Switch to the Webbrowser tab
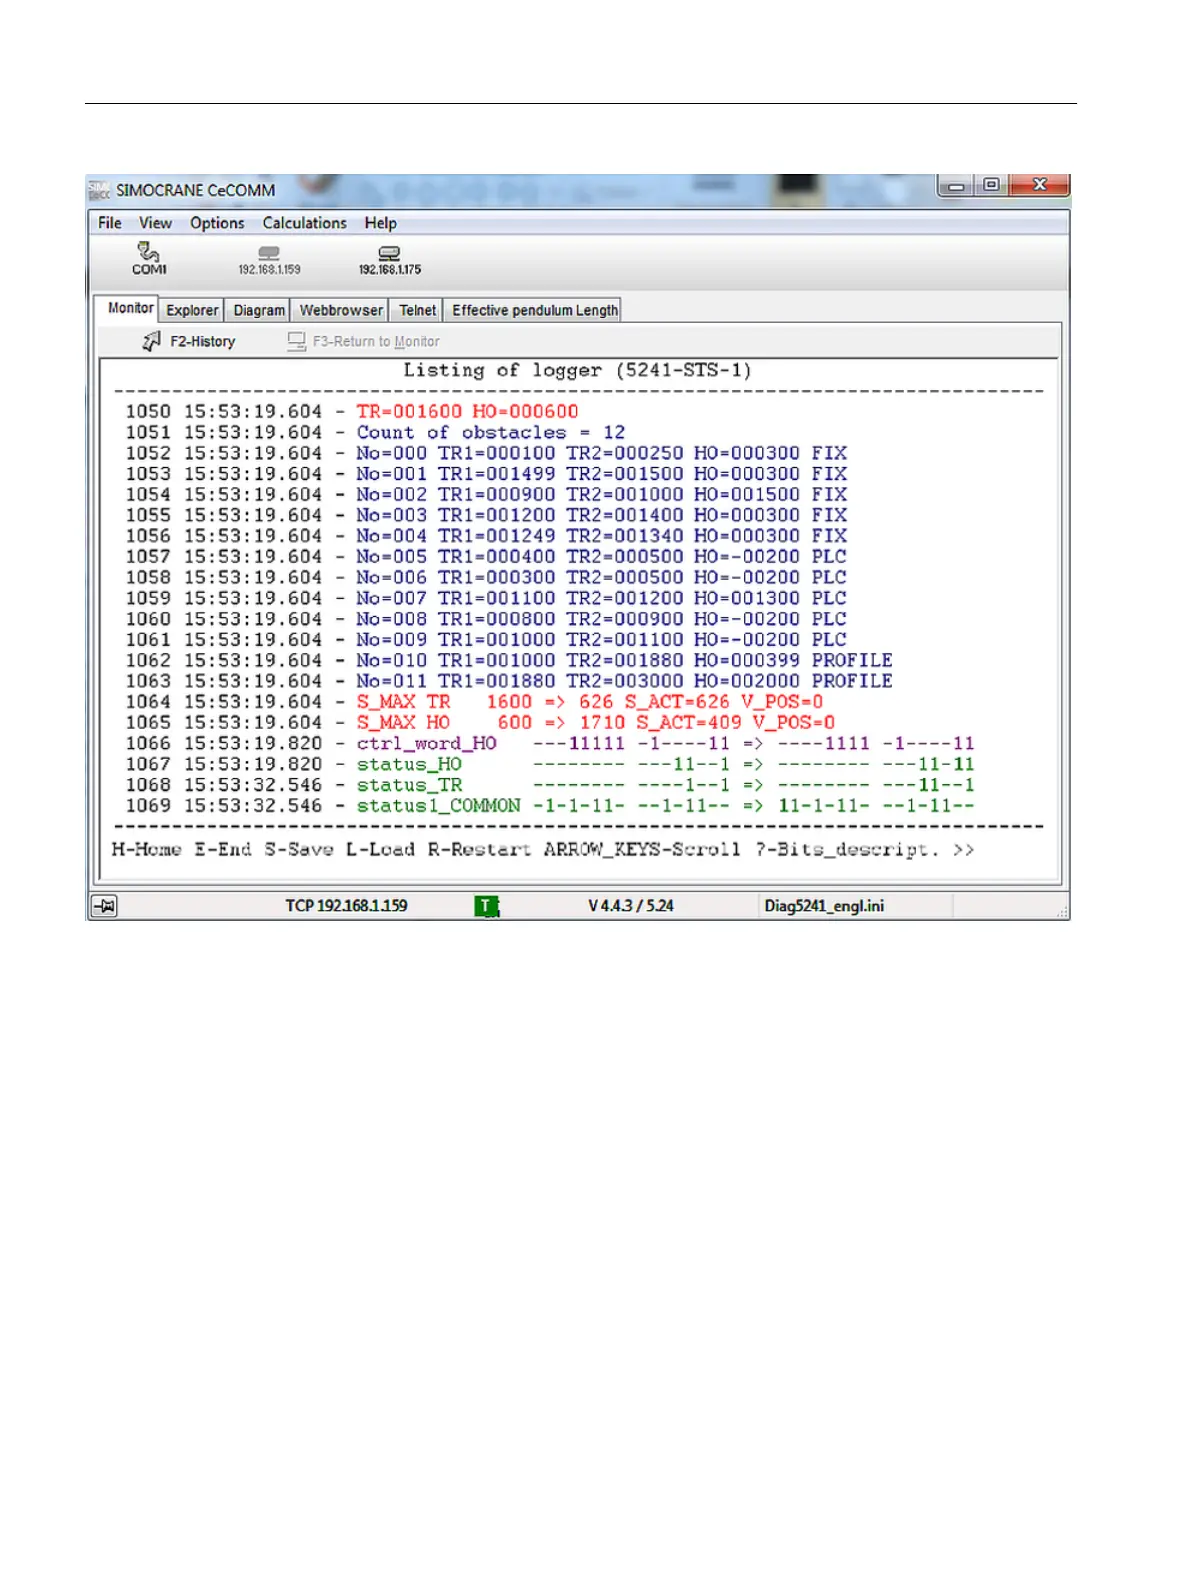The image size is (1191, 1587). tap(341, 310)
